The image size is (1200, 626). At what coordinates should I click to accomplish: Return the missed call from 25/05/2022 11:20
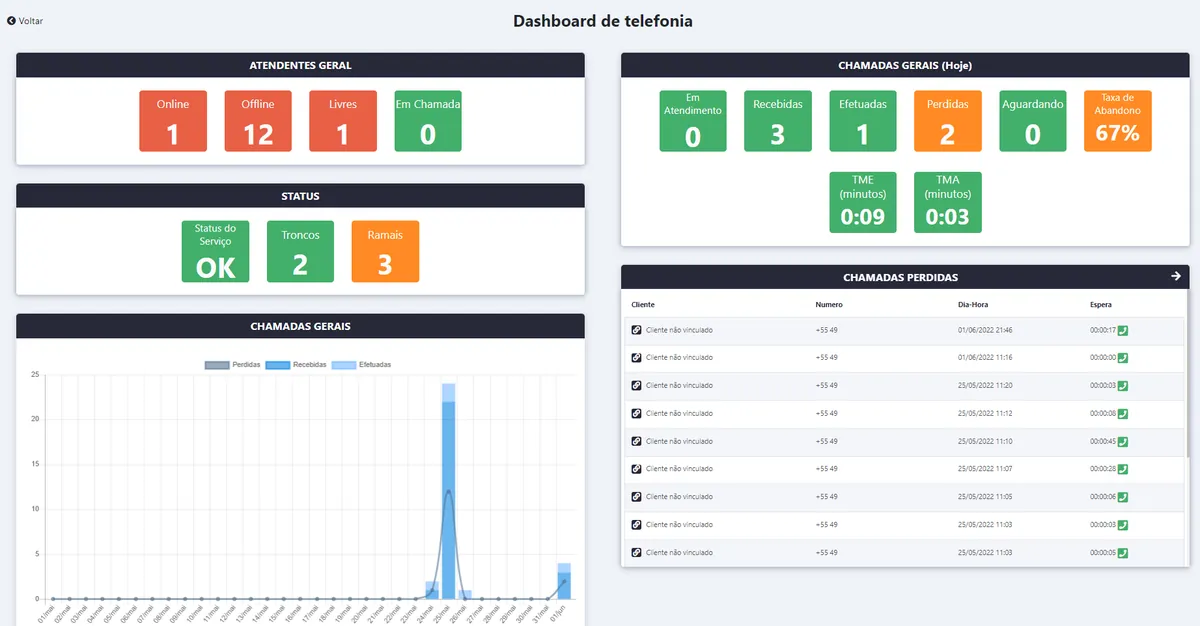point(1123,385)
